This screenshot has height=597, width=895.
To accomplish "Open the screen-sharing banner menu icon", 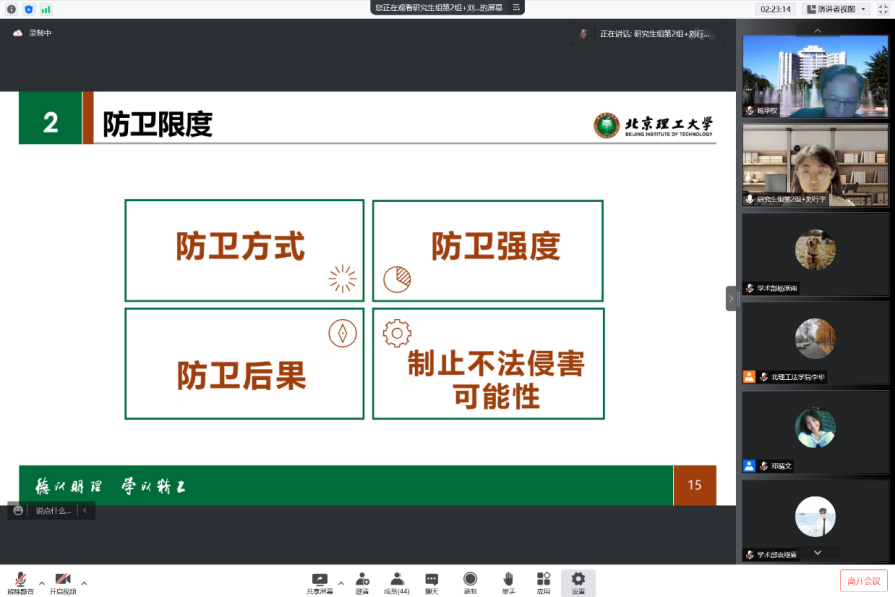I will 516,7.
